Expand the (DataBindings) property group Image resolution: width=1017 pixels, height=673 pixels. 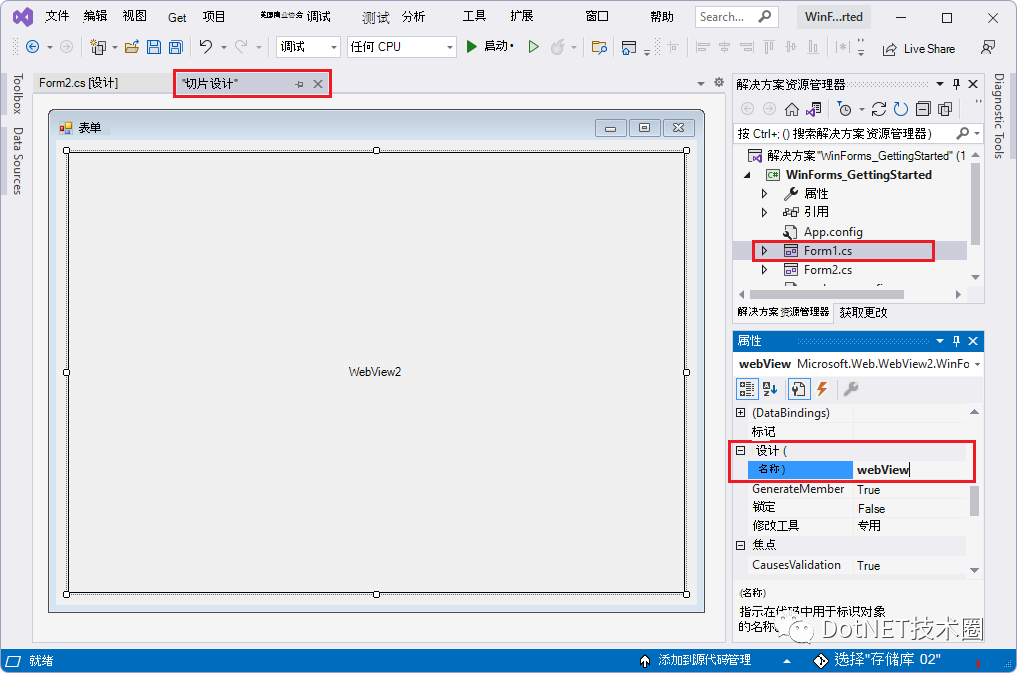click(x=741, y=413)
